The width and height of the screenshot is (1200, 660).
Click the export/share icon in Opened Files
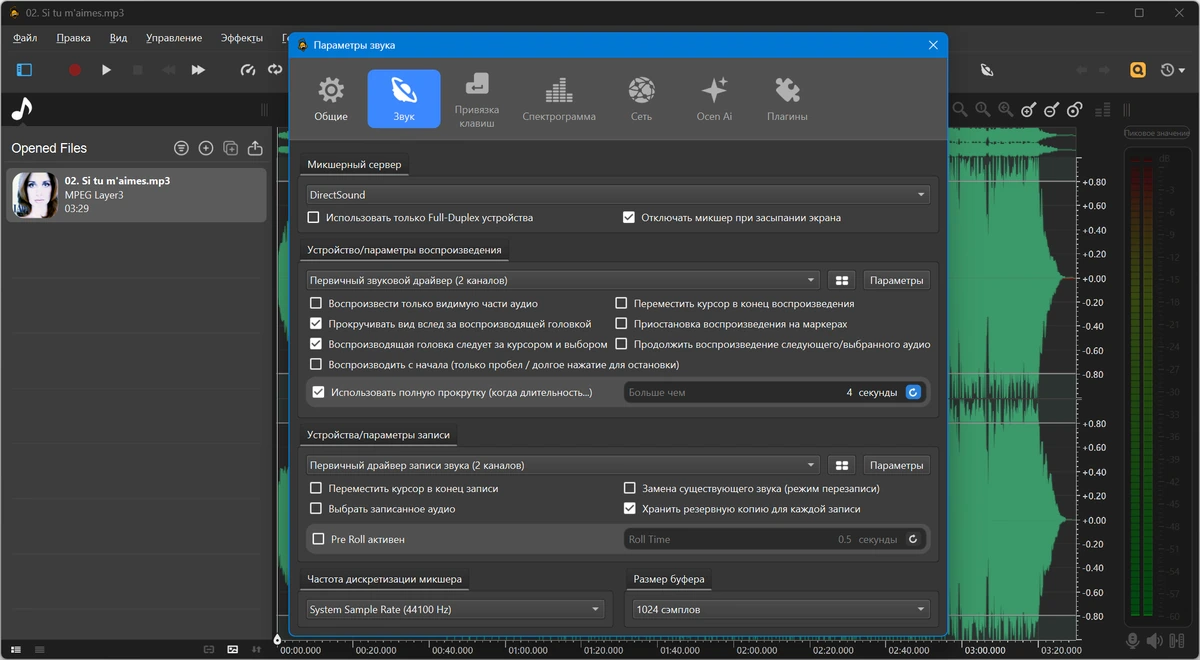tap(255, 148)
